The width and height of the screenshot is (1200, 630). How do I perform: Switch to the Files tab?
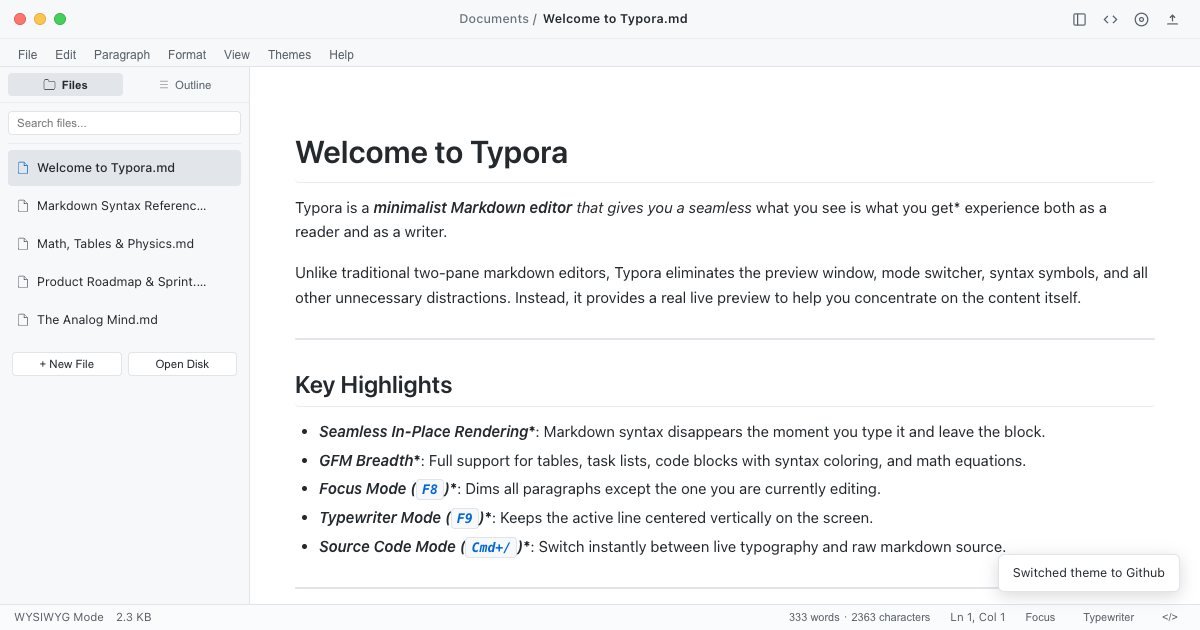(x=66, y=85)
